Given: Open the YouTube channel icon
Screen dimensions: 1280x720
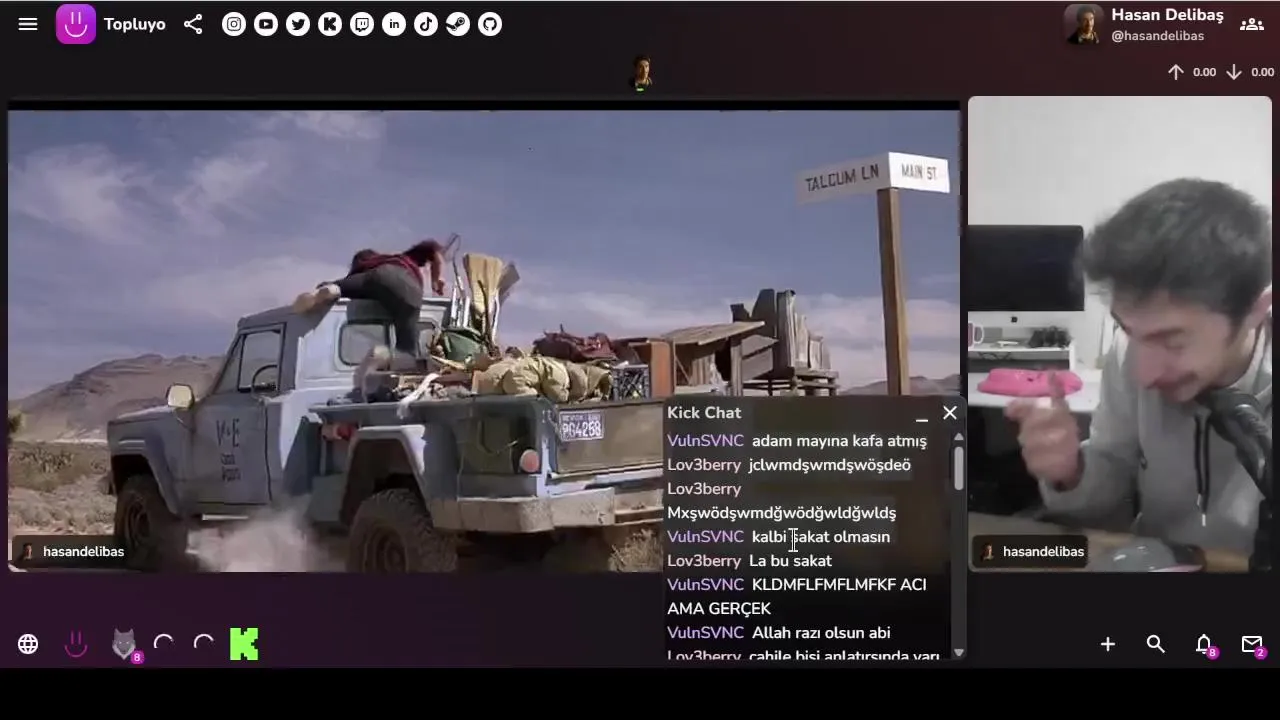Looking at the screenshot, I should pyautogui.click(x=266, y=24).
